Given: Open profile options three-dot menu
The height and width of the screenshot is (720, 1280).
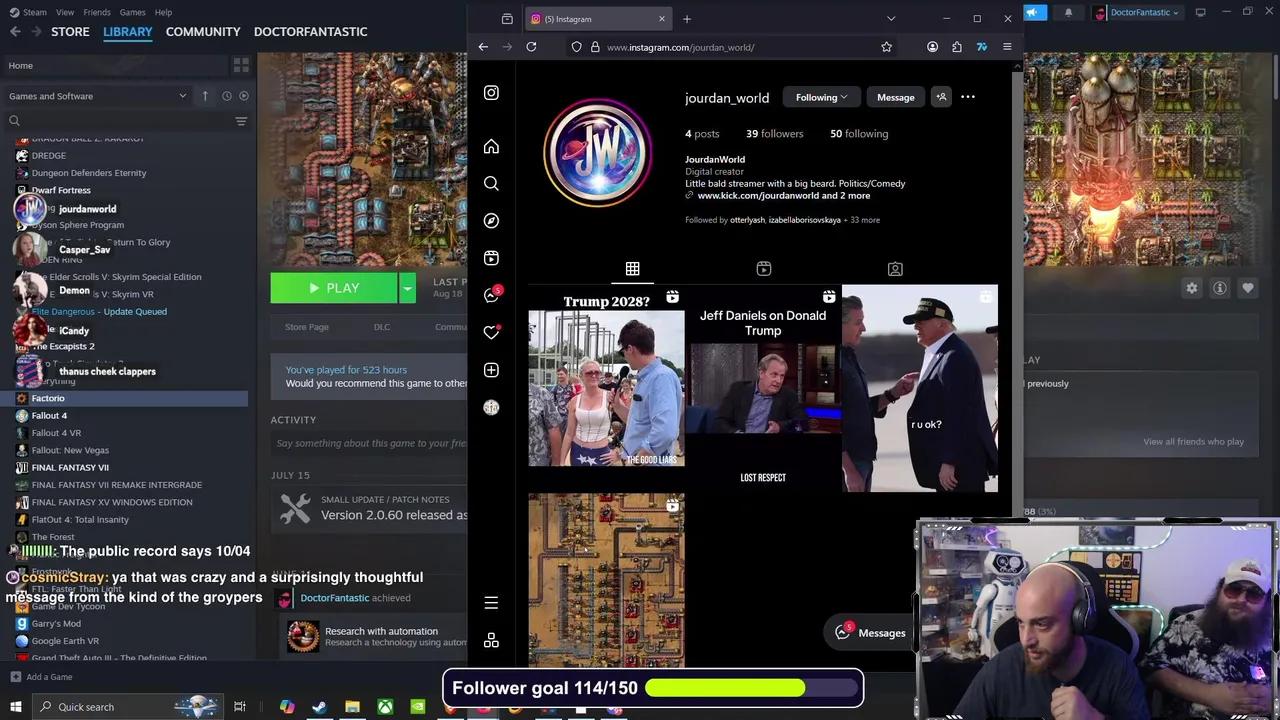Looking at the screenshot, I should click(968, 97).
